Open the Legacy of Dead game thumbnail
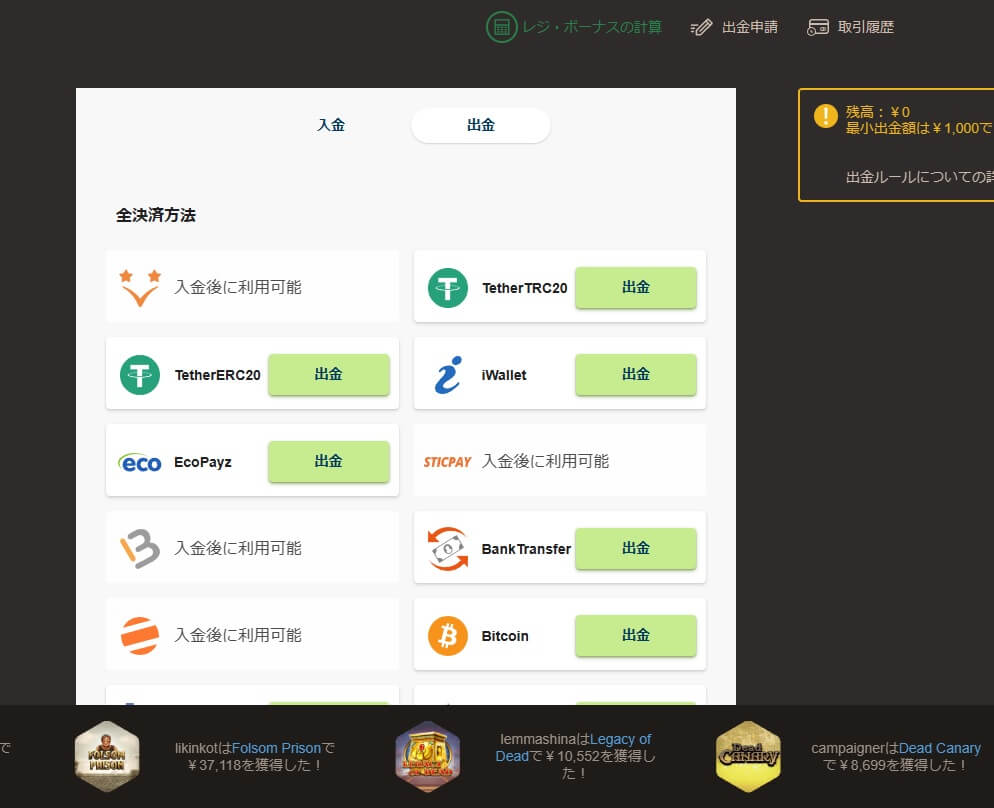 (x=428, y=757)
